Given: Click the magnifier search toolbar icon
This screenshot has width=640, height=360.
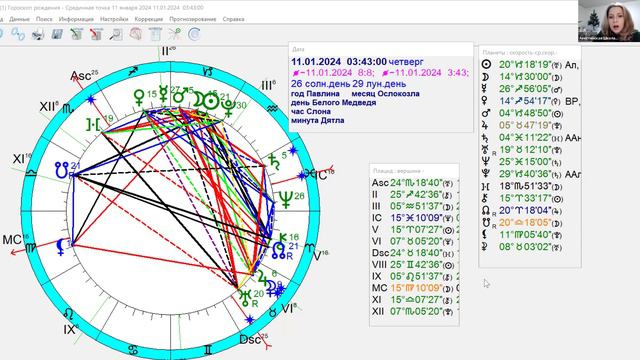Looking at the screenshot, I should (x=116, y=34).
